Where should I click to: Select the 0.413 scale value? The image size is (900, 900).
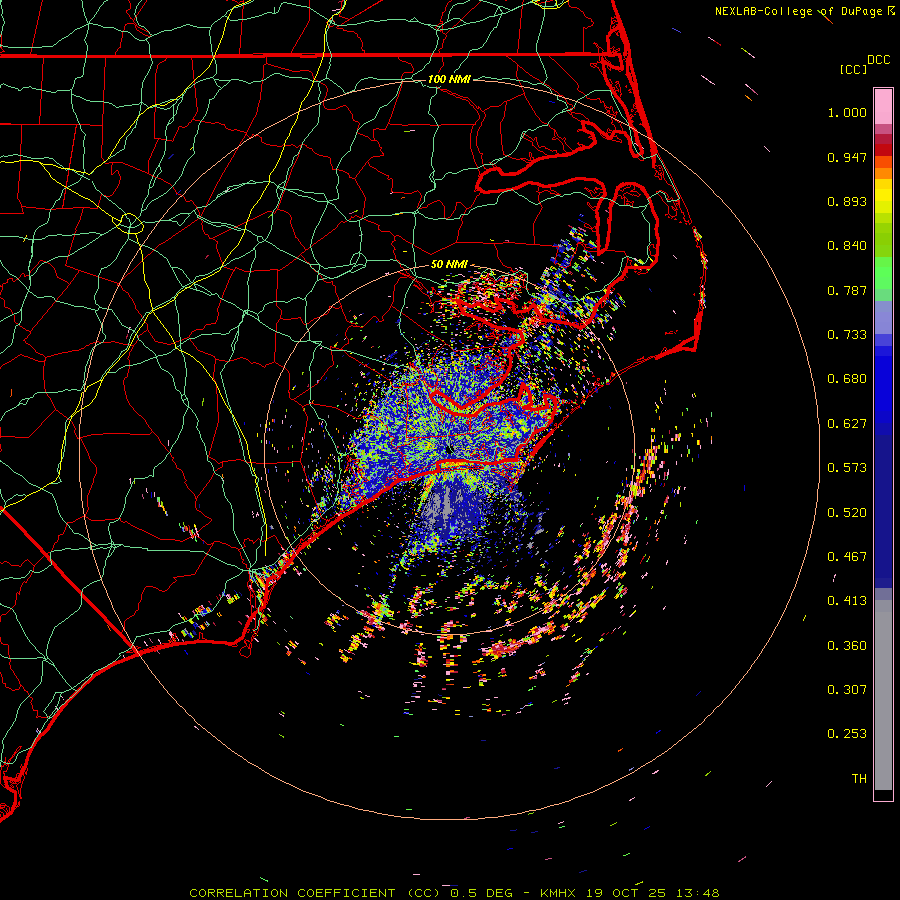(847, 601)
